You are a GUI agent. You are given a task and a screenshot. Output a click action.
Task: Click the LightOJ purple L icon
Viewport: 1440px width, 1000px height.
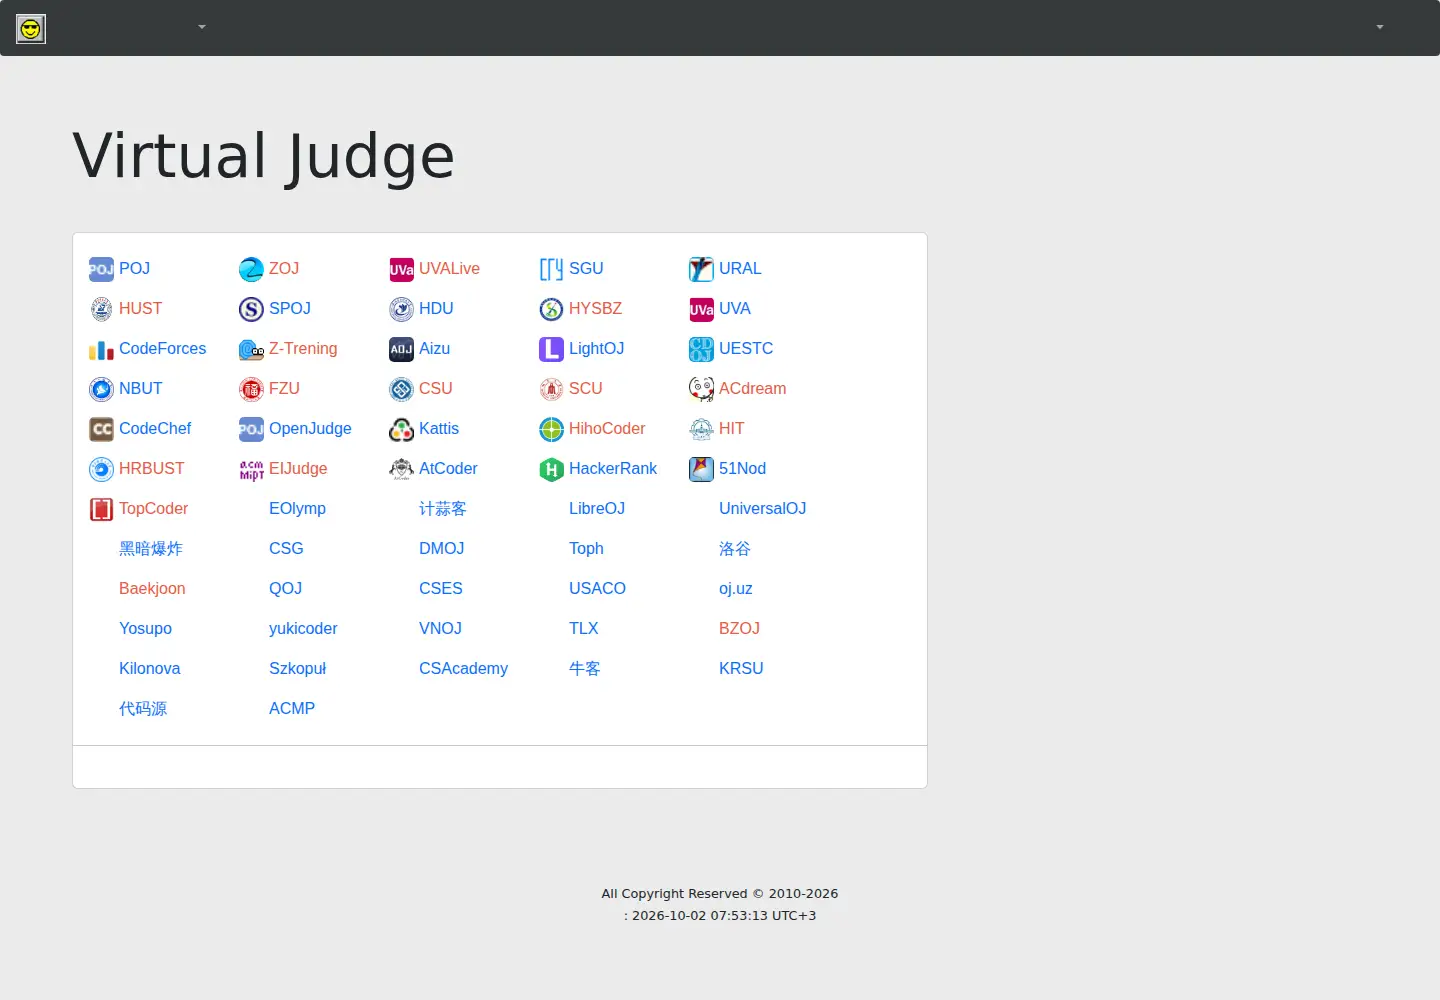pyautogui.click(x=551, y=349)
